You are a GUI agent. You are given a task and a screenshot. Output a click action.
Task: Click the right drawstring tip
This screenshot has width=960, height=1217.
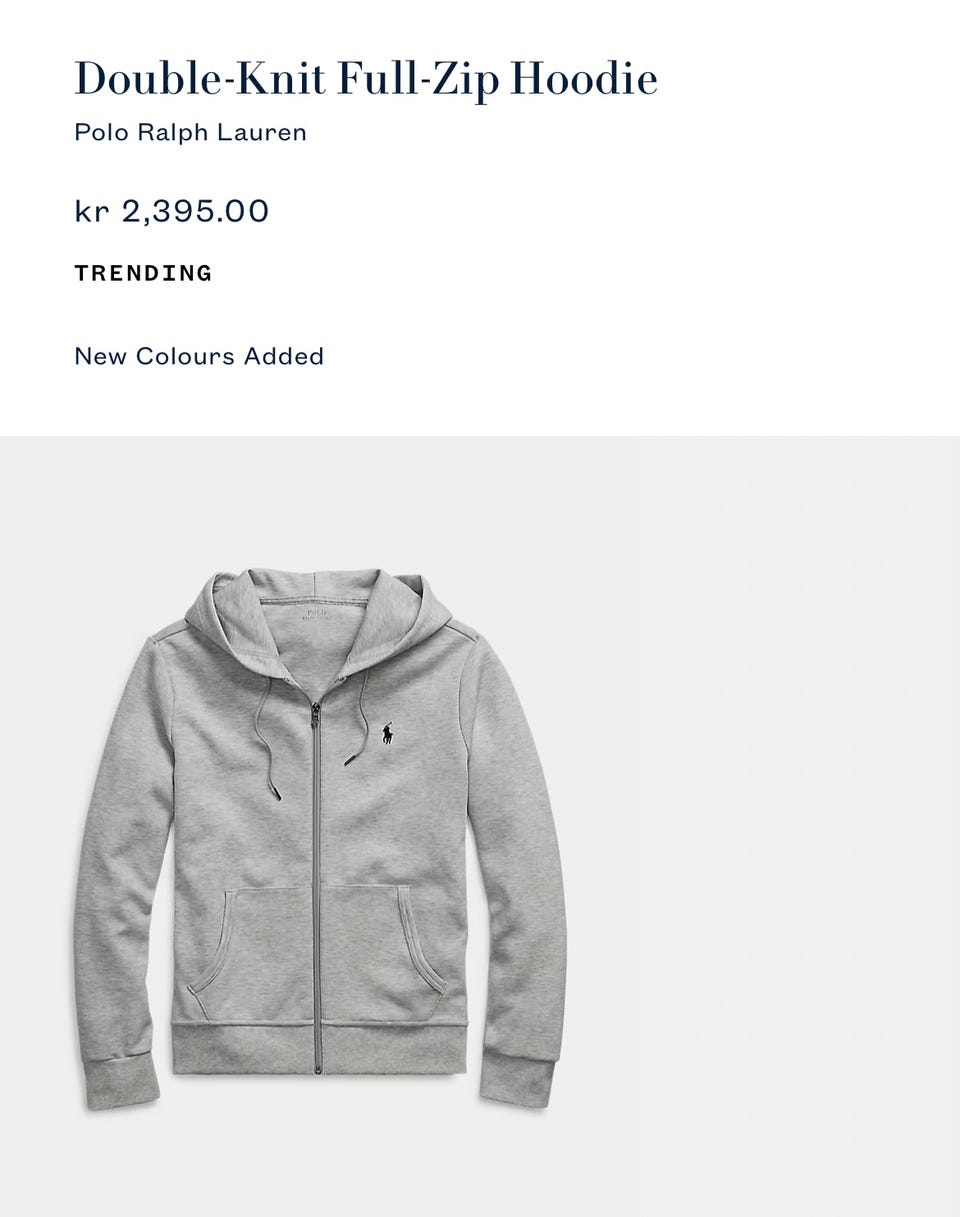click(351, 757)
